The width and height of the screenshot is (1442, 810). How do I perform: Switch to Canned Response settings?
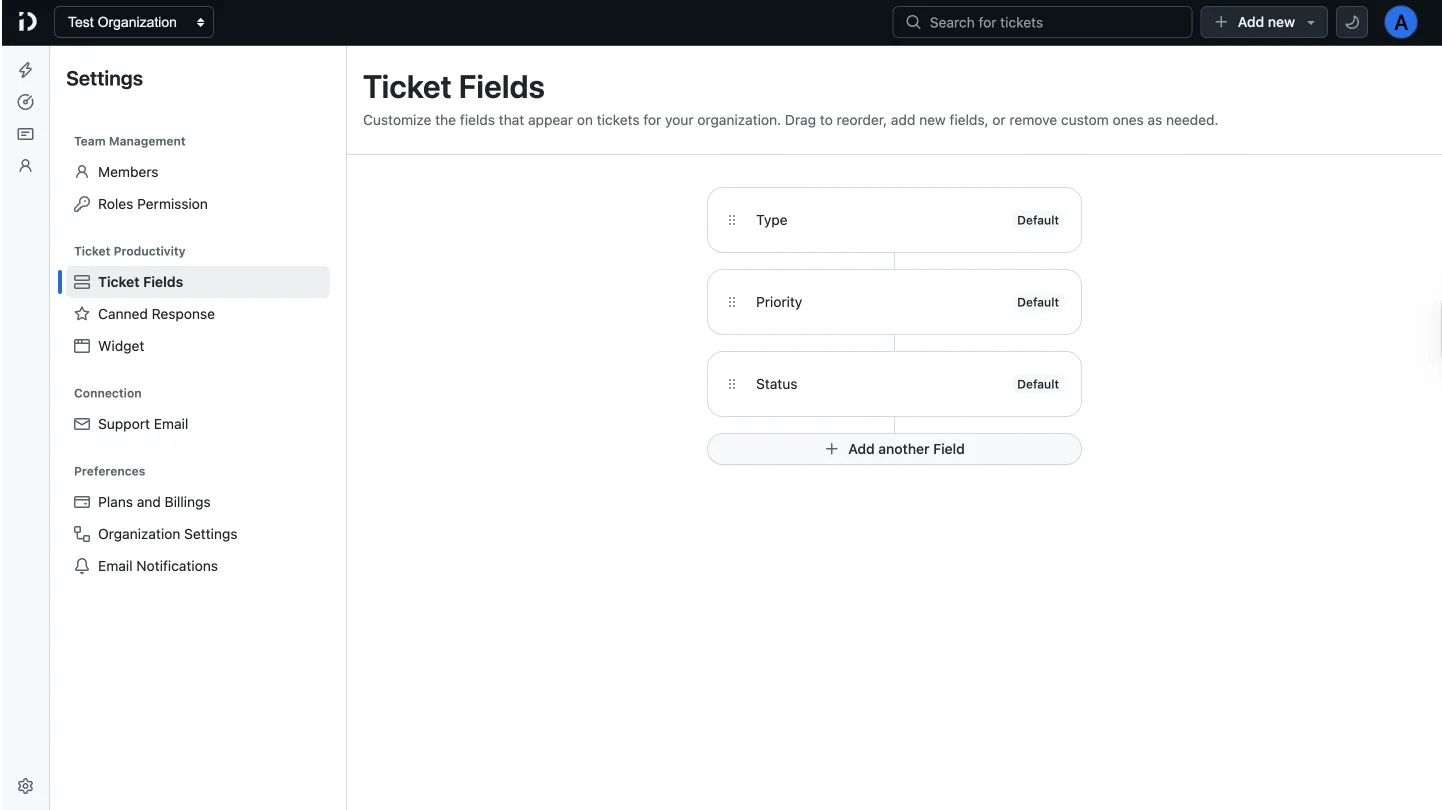[x=155, y=313]
